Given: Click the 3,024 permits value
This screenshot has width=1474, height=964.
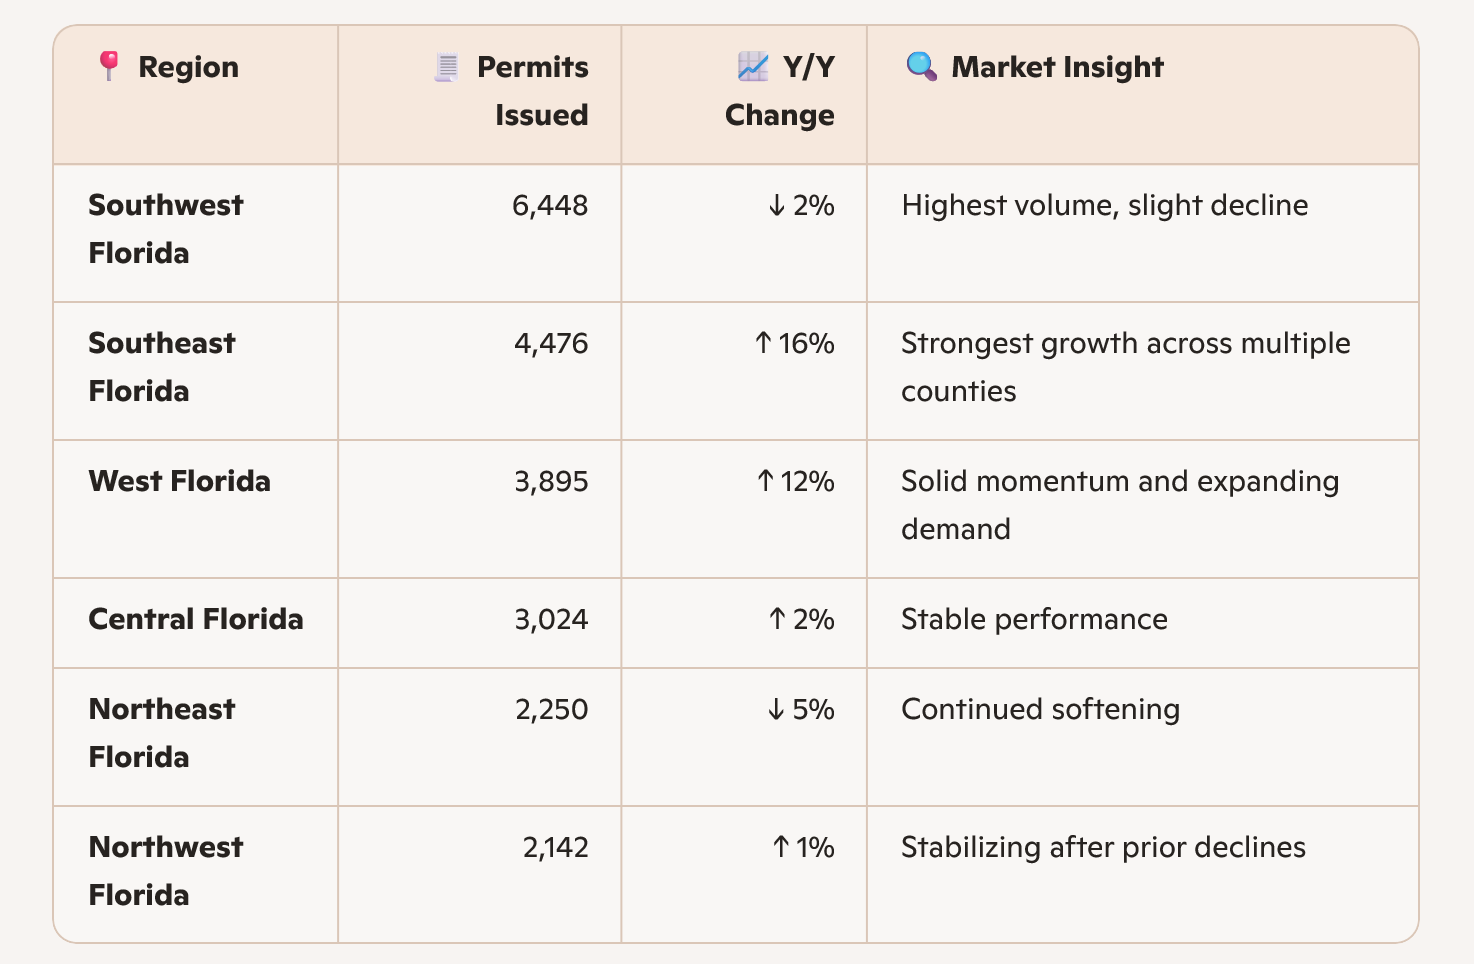Looking at the screenshot, I should pyautogui.click(x=551, y=620).
